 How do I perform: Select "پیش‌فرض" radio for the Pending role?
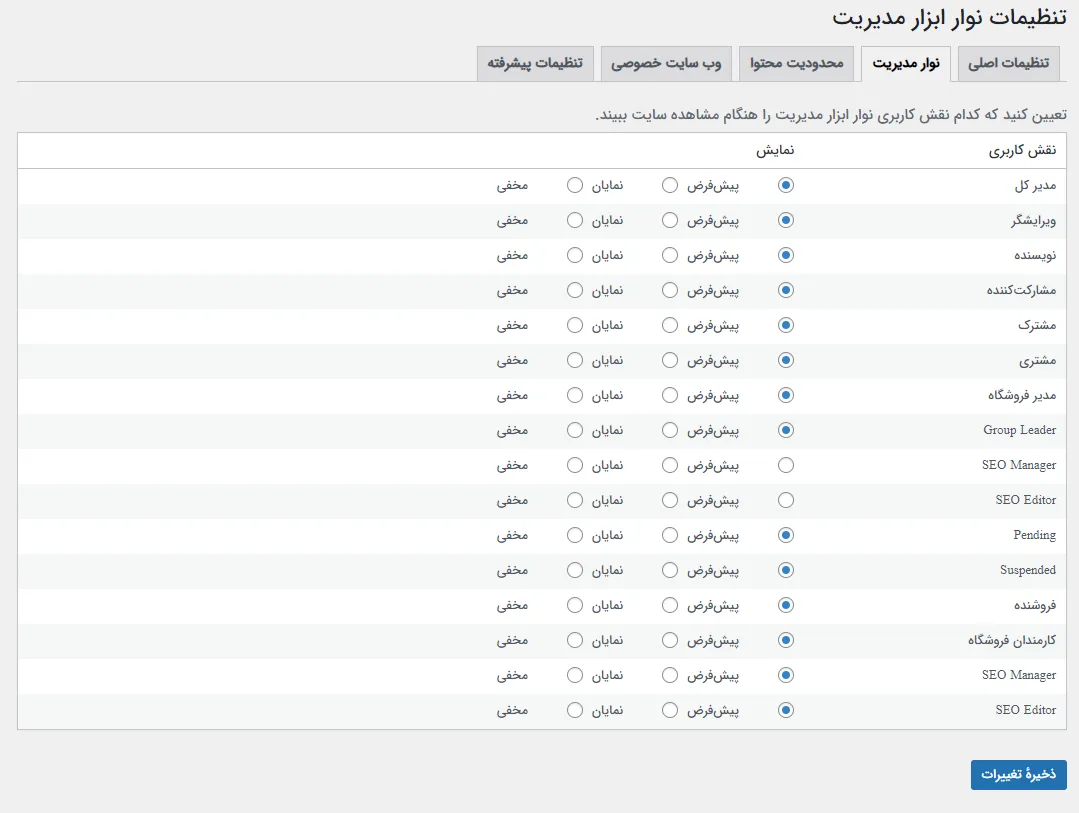coord(786,535)
